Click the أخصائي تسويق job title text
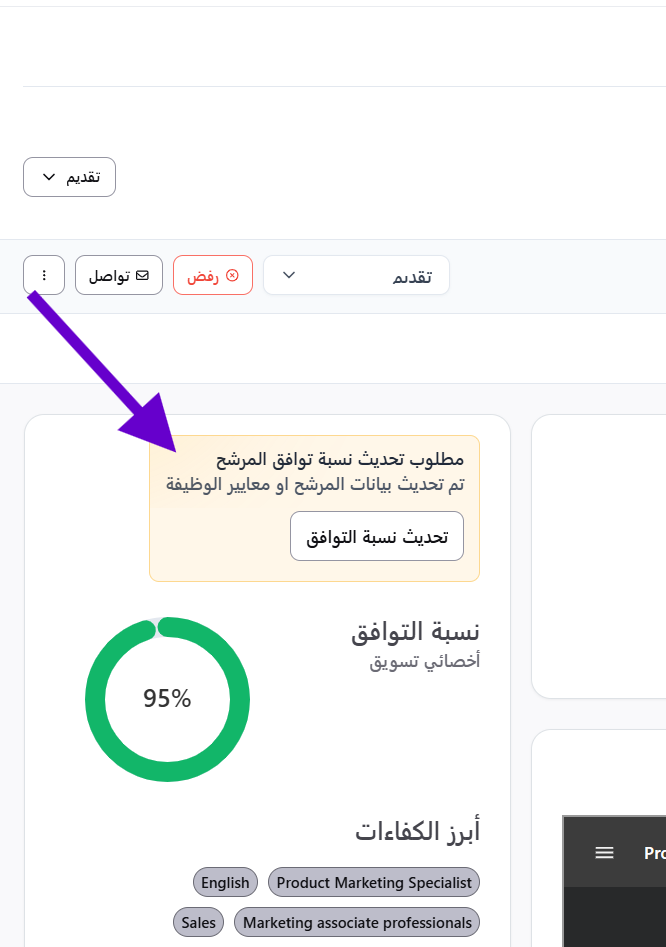 point(424,661)
